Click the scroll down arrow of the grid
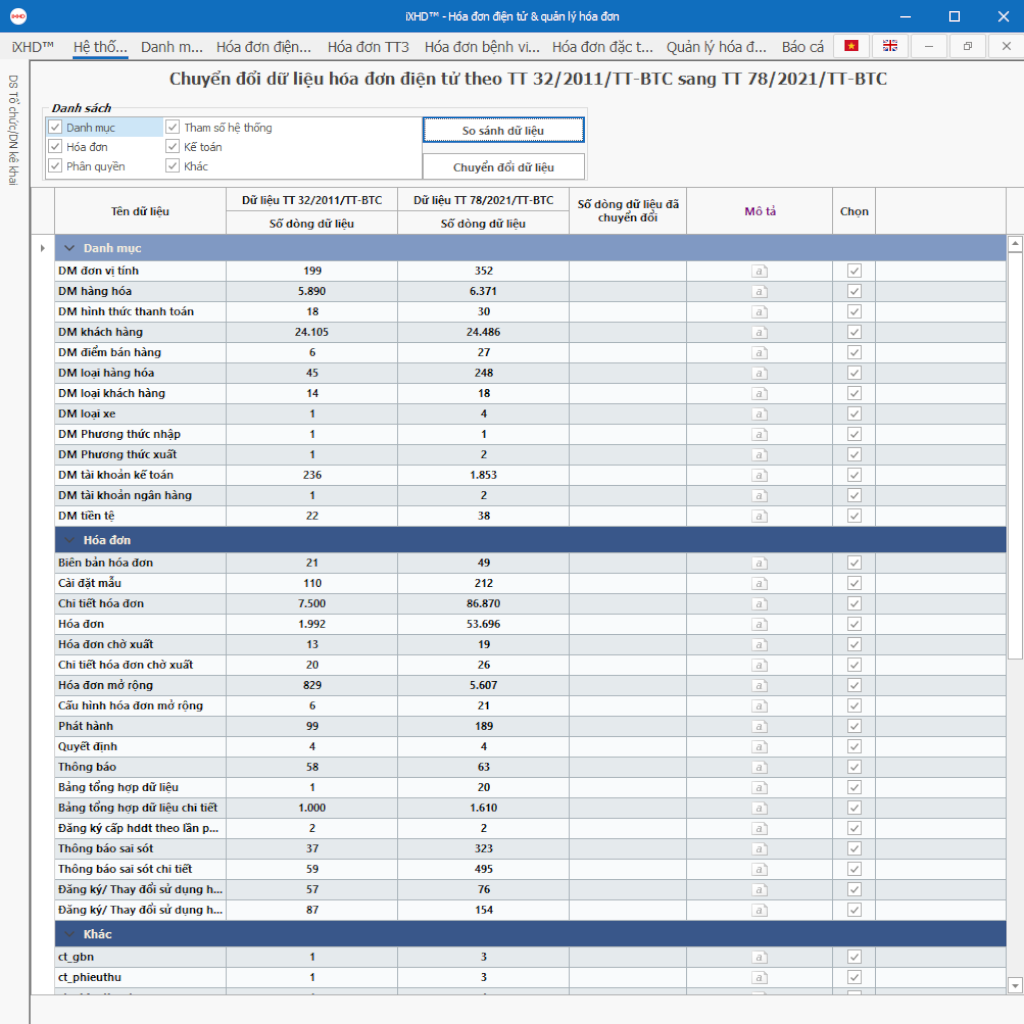This screenshot has height=1024, width=1024. click(1015, 984)
